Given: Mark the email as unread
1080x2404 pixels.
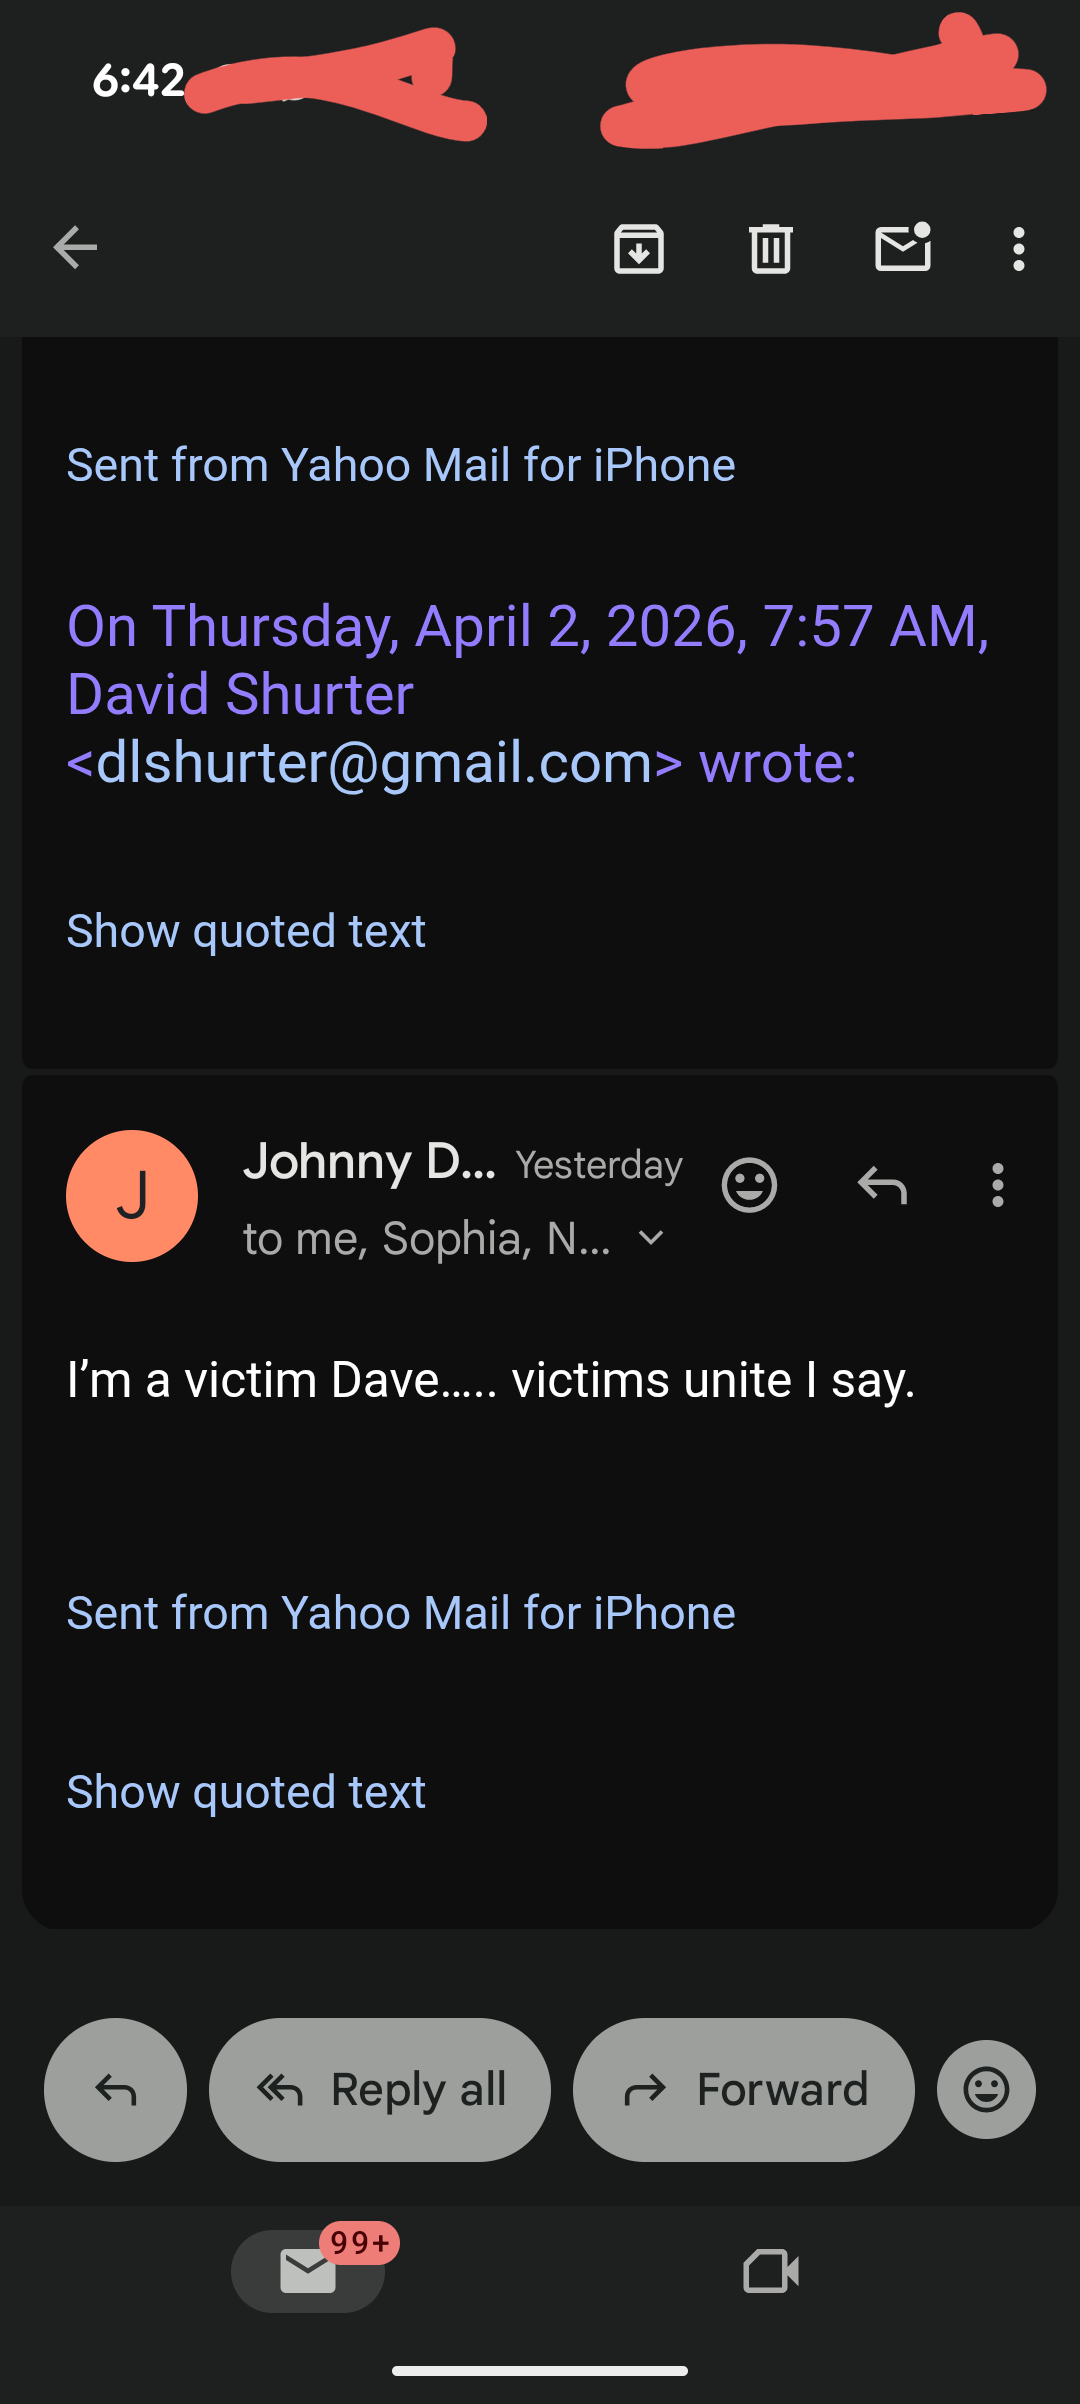Looking at the screenshot, I should (x=903, y=248).
